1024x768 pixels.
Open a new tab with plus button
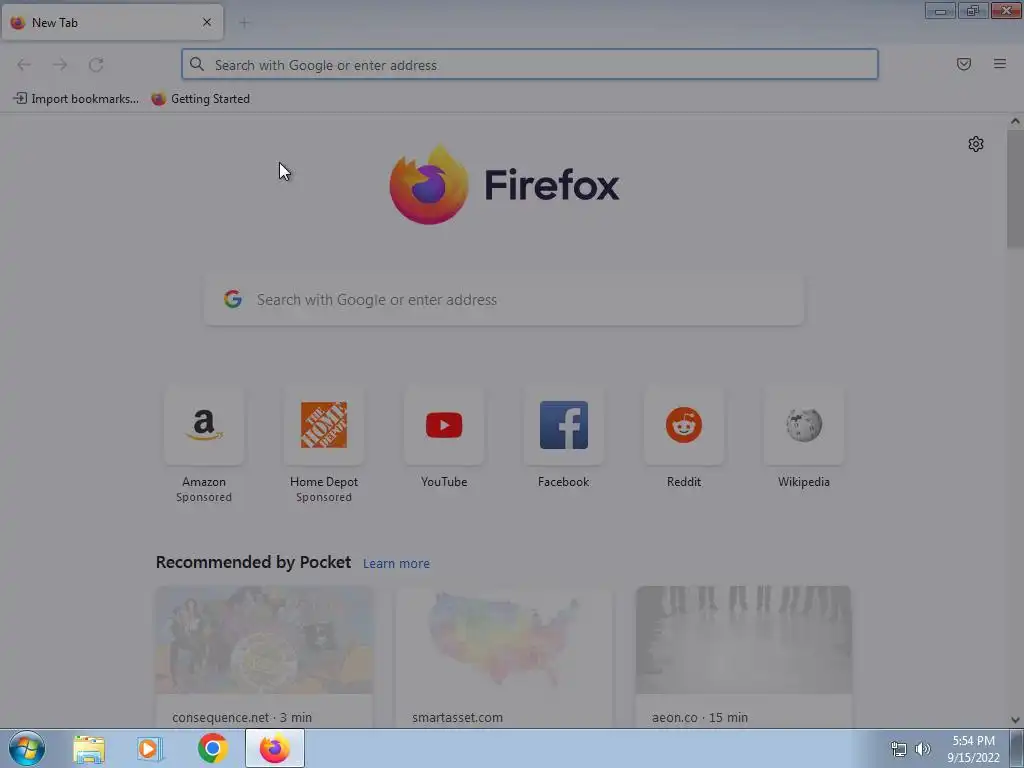(x=244, y=23)
